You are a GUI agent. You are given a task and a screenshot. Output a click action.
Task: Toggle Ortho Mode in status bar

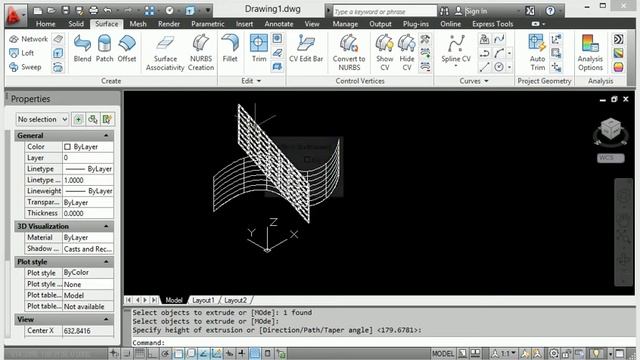coord(152,353)
